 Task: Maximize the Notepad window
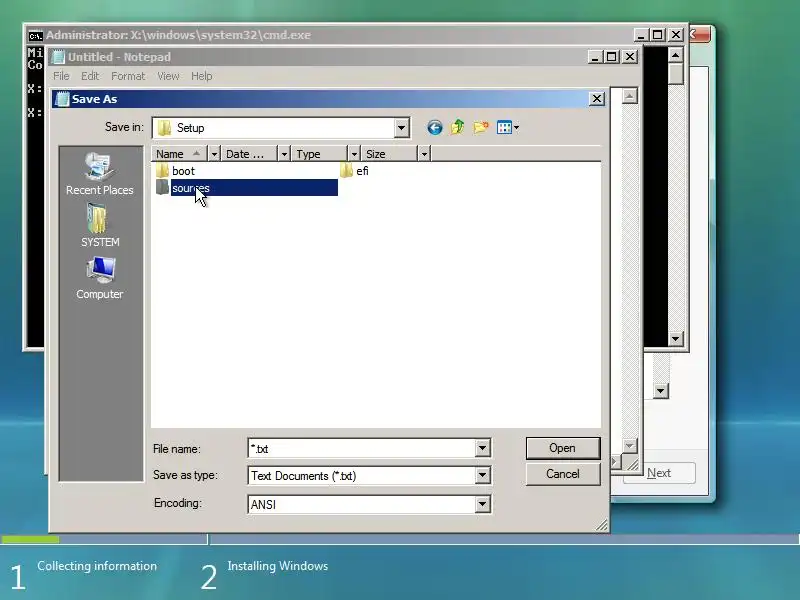(x=612, y=57)
